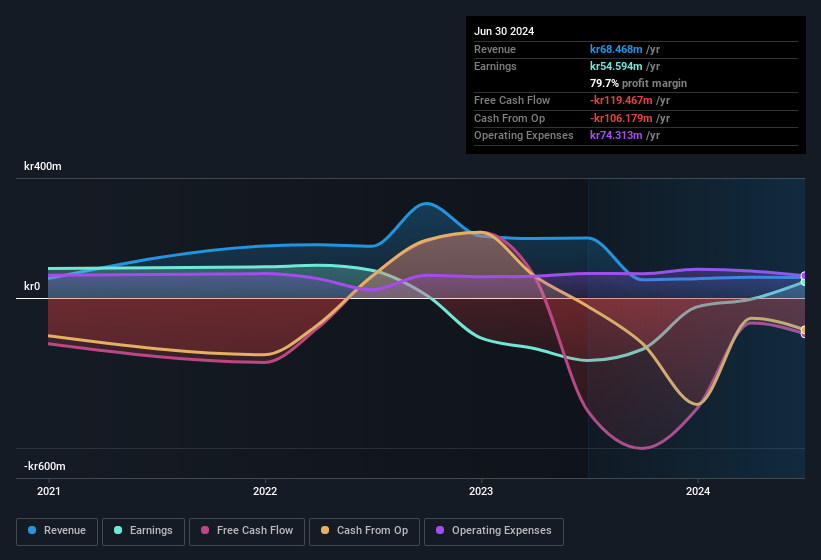821x560 pixels.
Task: Click the Earnings row label in tooltip
Action: click(x=495, y=66)
